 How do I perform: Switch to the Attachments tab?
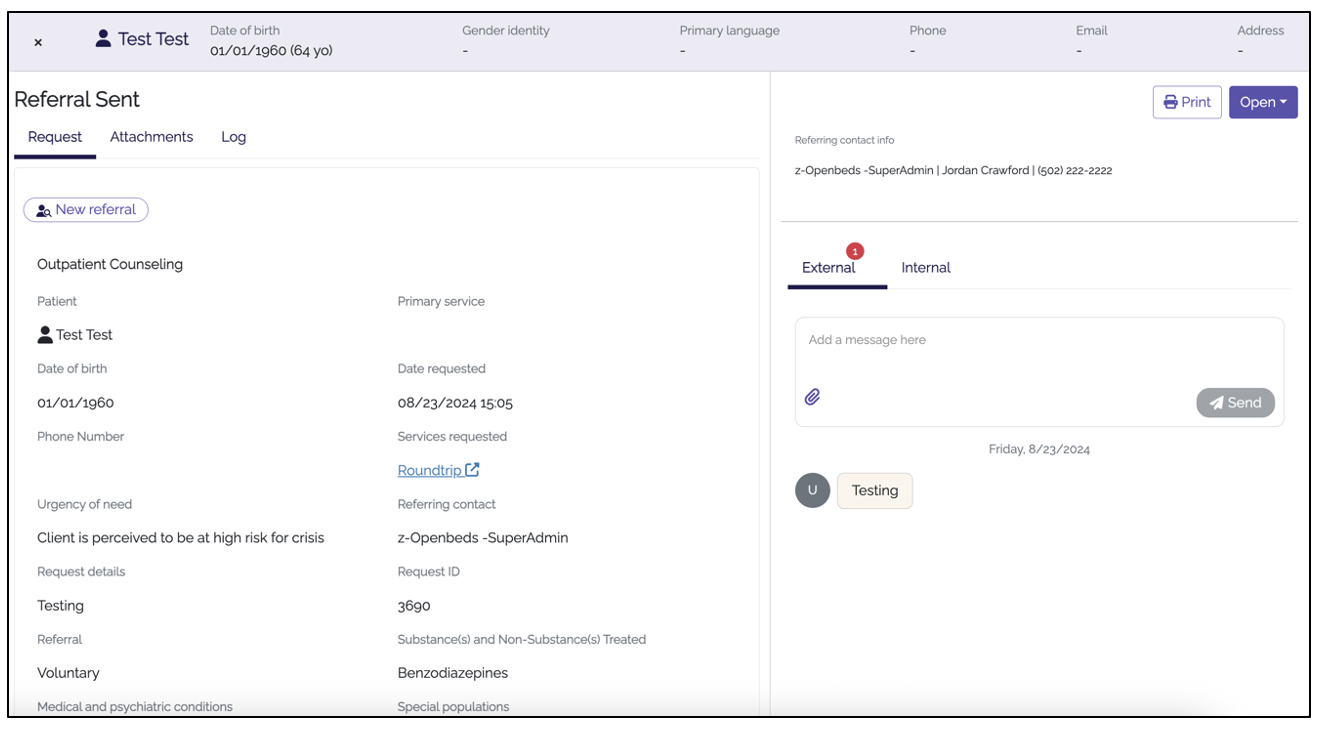coord(151,137)
